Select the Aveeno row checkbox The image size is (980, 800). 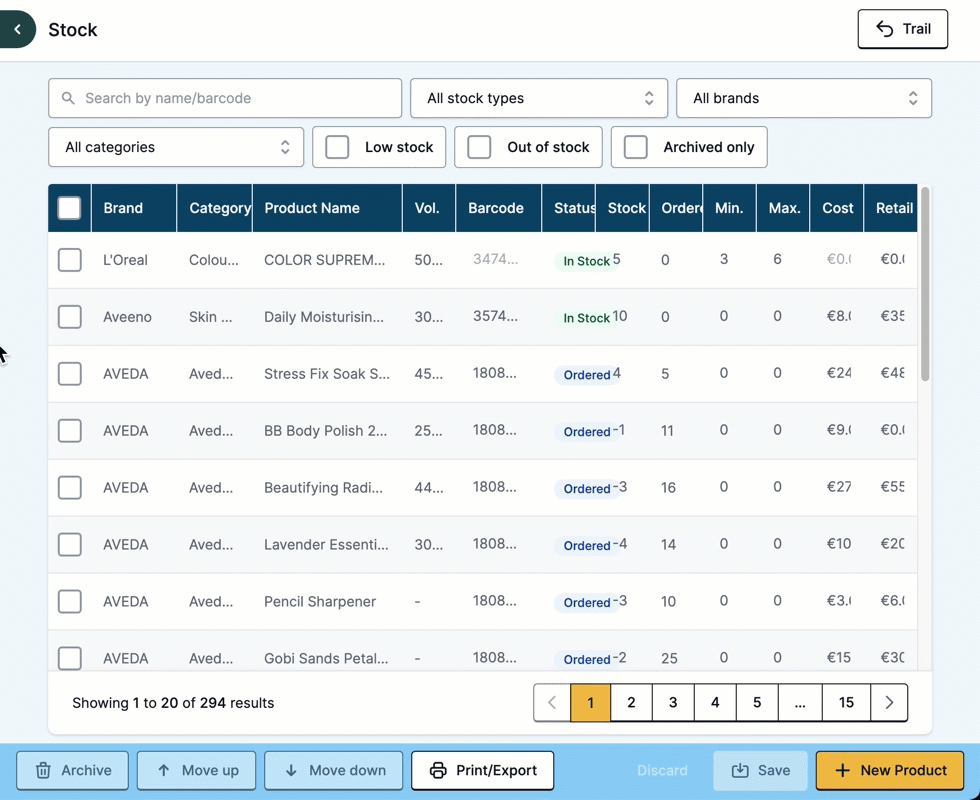pyautogui.click(x=69, y=317)
